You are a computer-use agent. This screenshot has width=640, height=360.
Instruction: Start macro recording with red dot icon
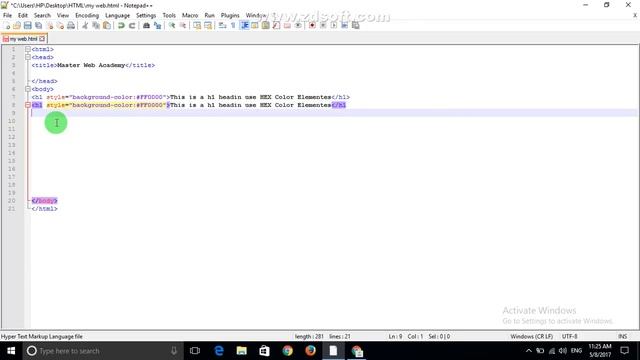pos(312,25)
